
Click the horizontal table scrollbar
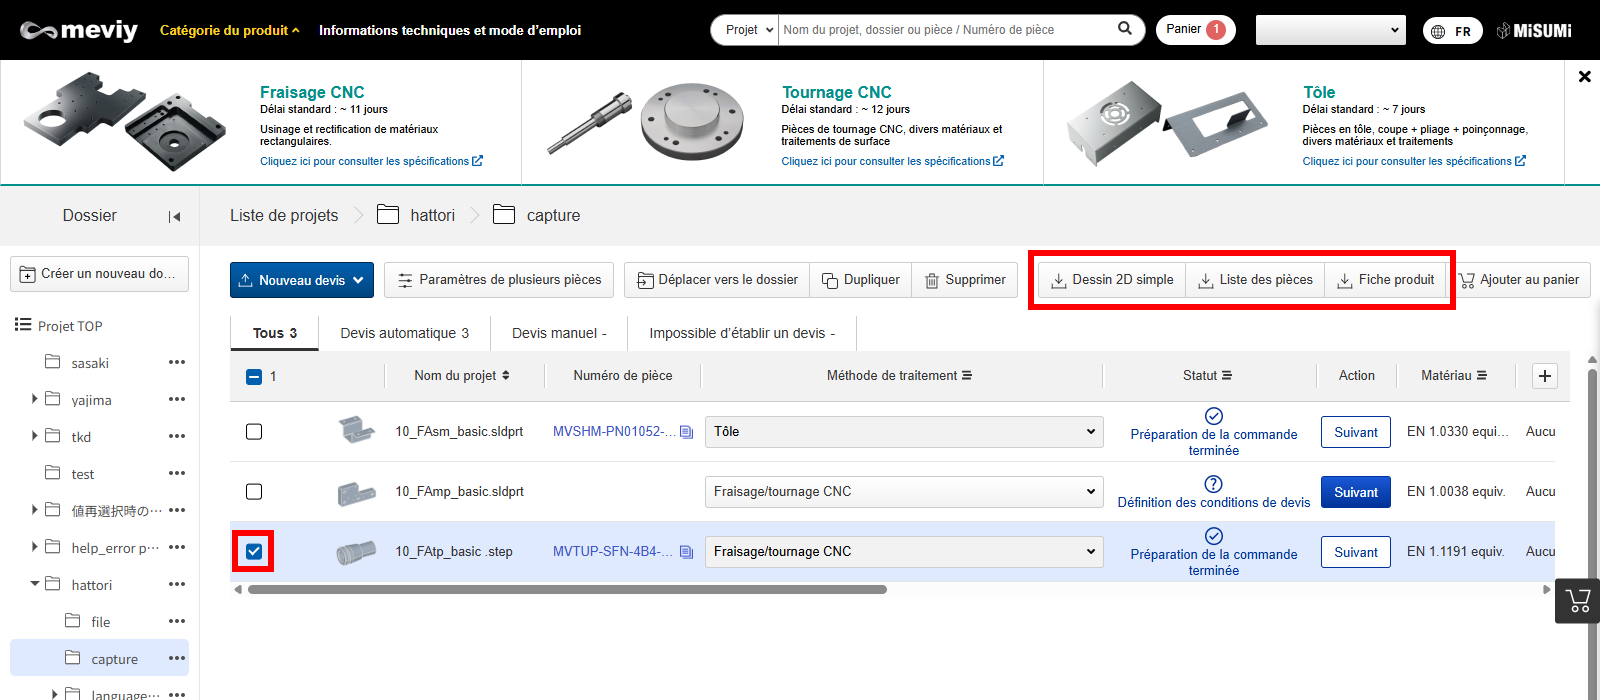567,590
